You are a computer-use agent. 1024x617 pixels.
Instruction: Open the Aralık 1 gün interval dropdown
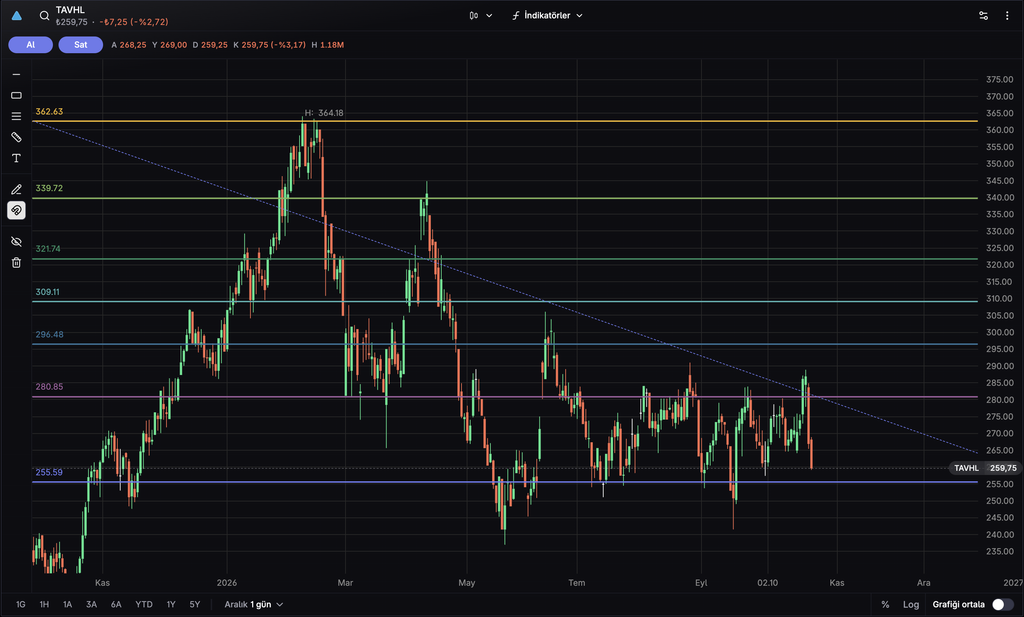click(253, 605)
